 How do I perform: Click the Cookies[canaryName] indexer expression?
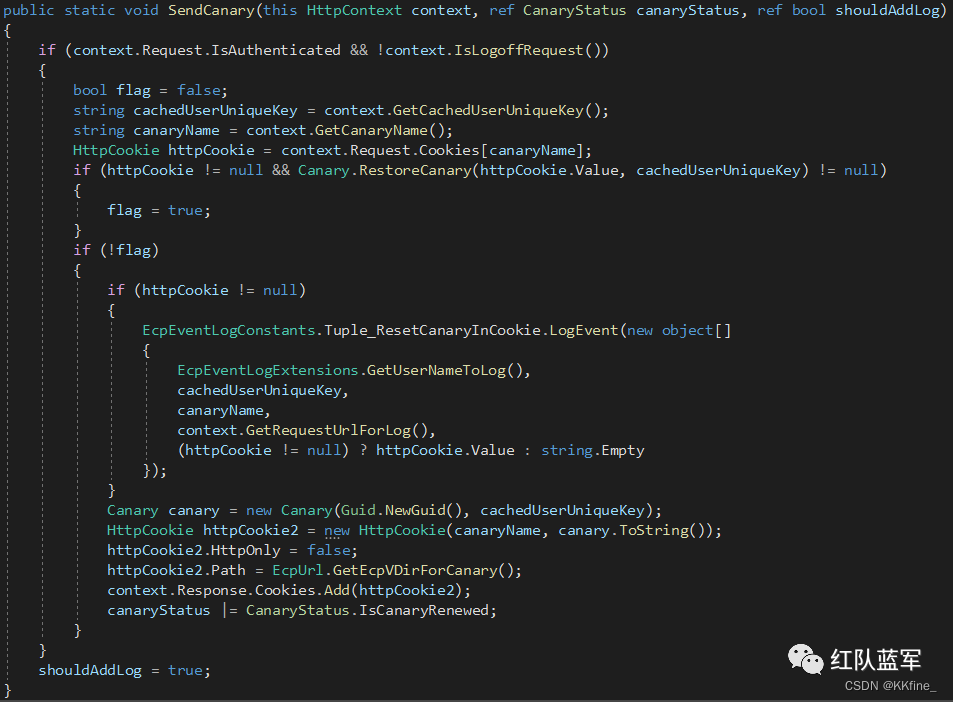(x=501, y=151)
